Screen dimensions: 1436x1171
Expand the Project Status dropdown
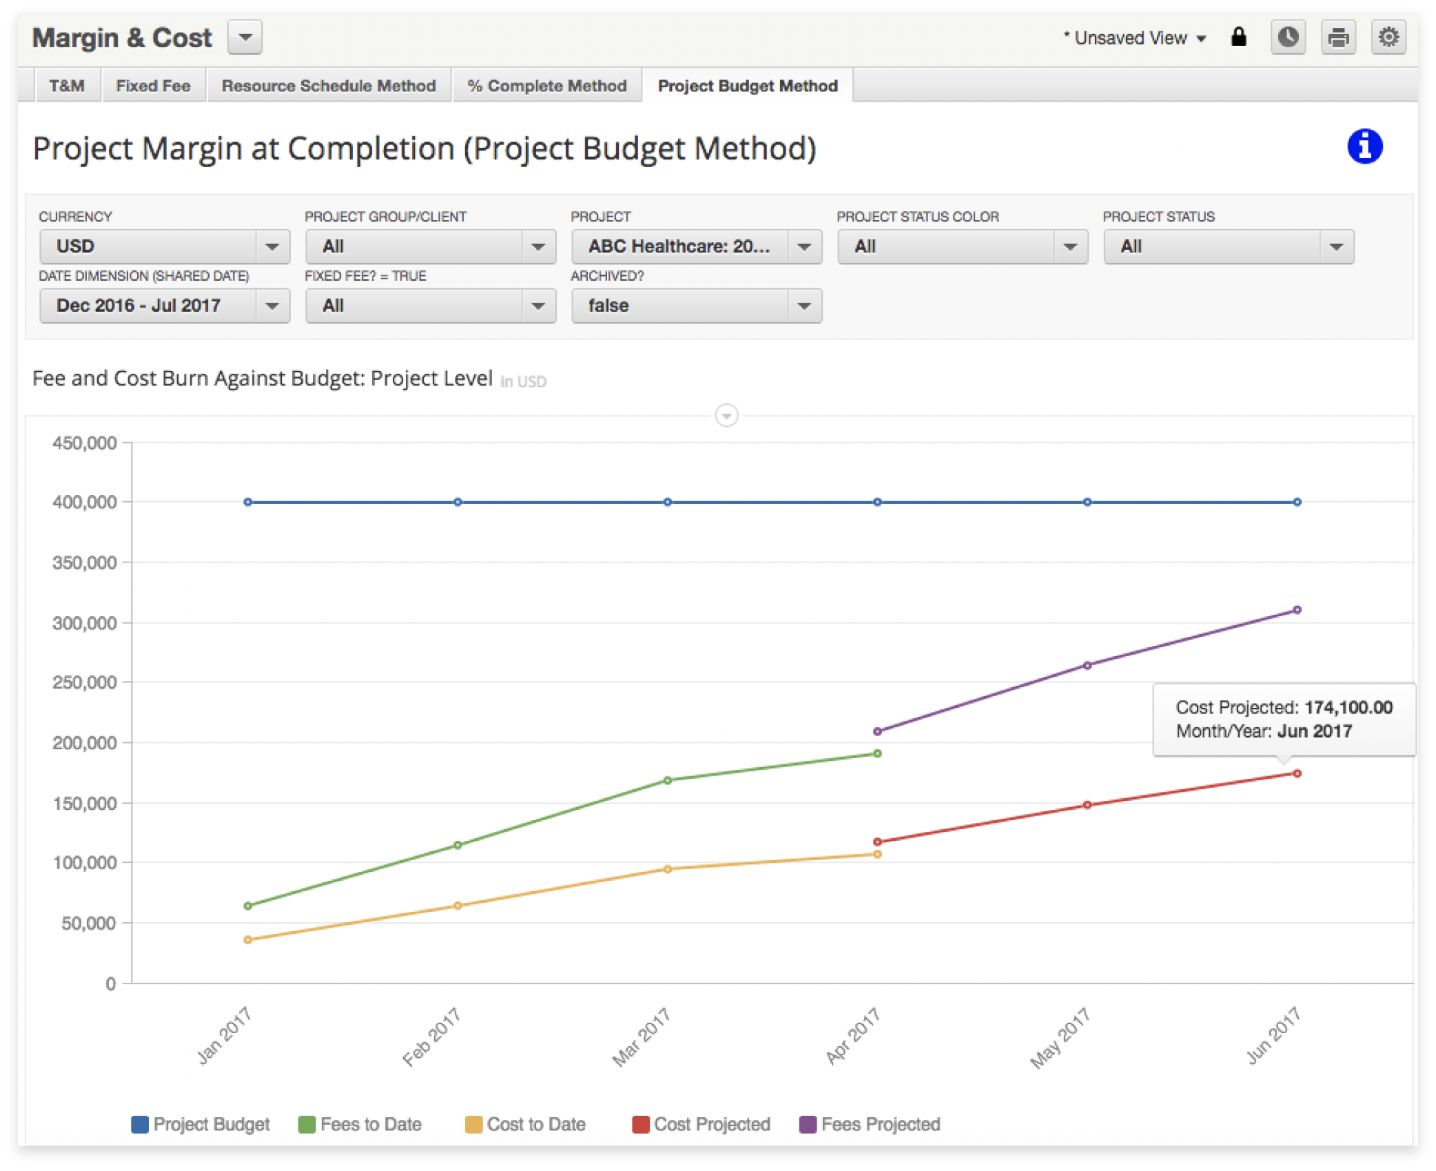point(1229,246)
